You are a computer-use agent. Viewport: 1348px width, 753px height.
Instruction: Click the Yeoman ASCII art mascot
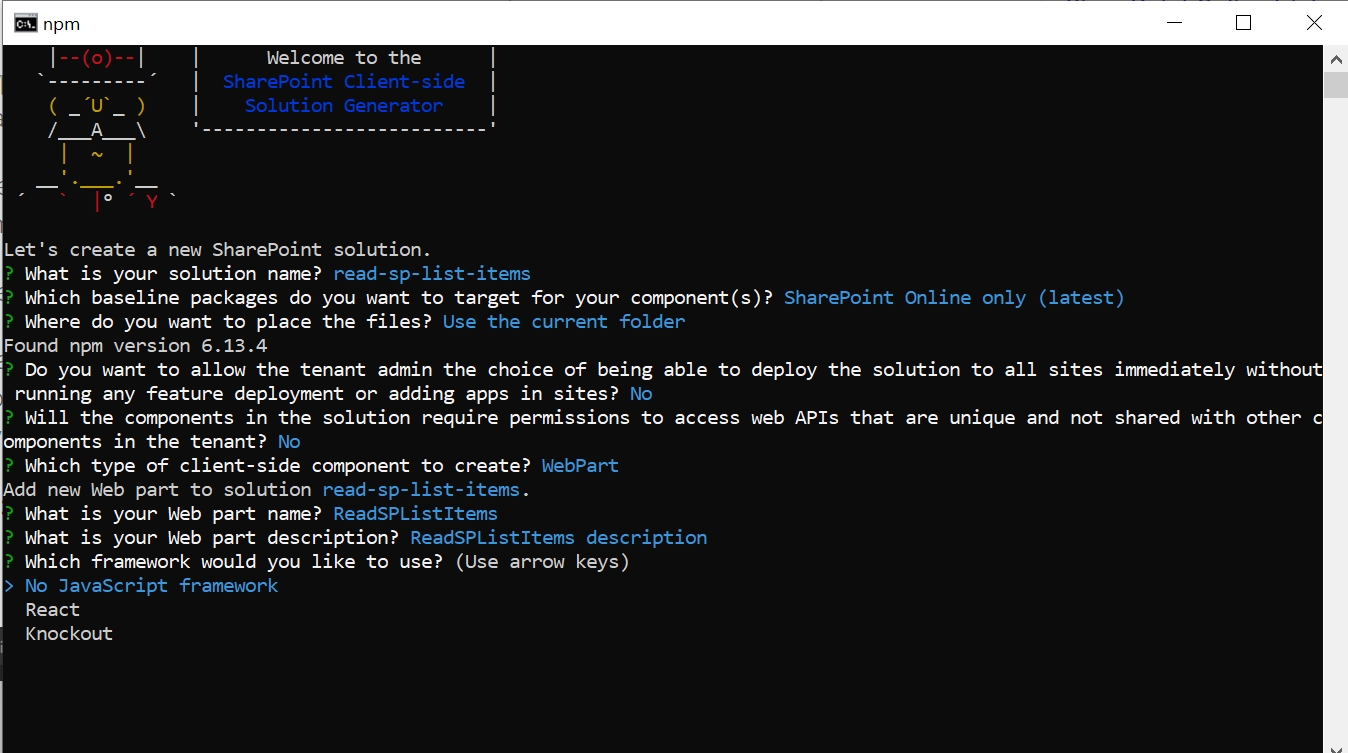(95, 130)
